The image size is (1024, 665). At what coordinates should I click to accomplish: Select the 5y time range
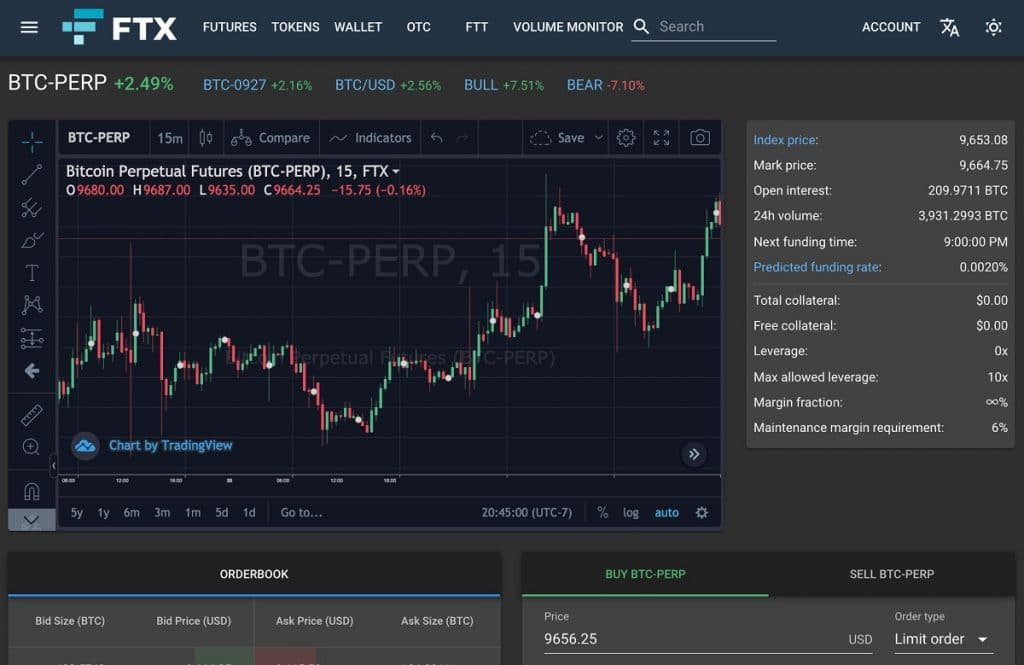(x=76, y=513)
